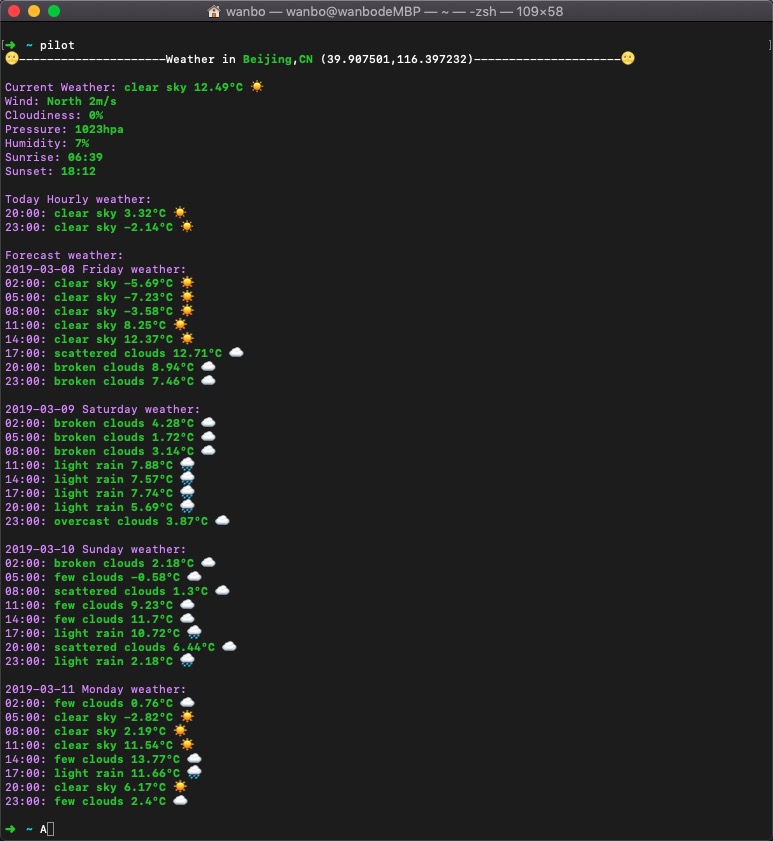This screenshot has width=773, height=841.
Task: Click the Sunset time '18:12'
Action: tap(78, 171)
